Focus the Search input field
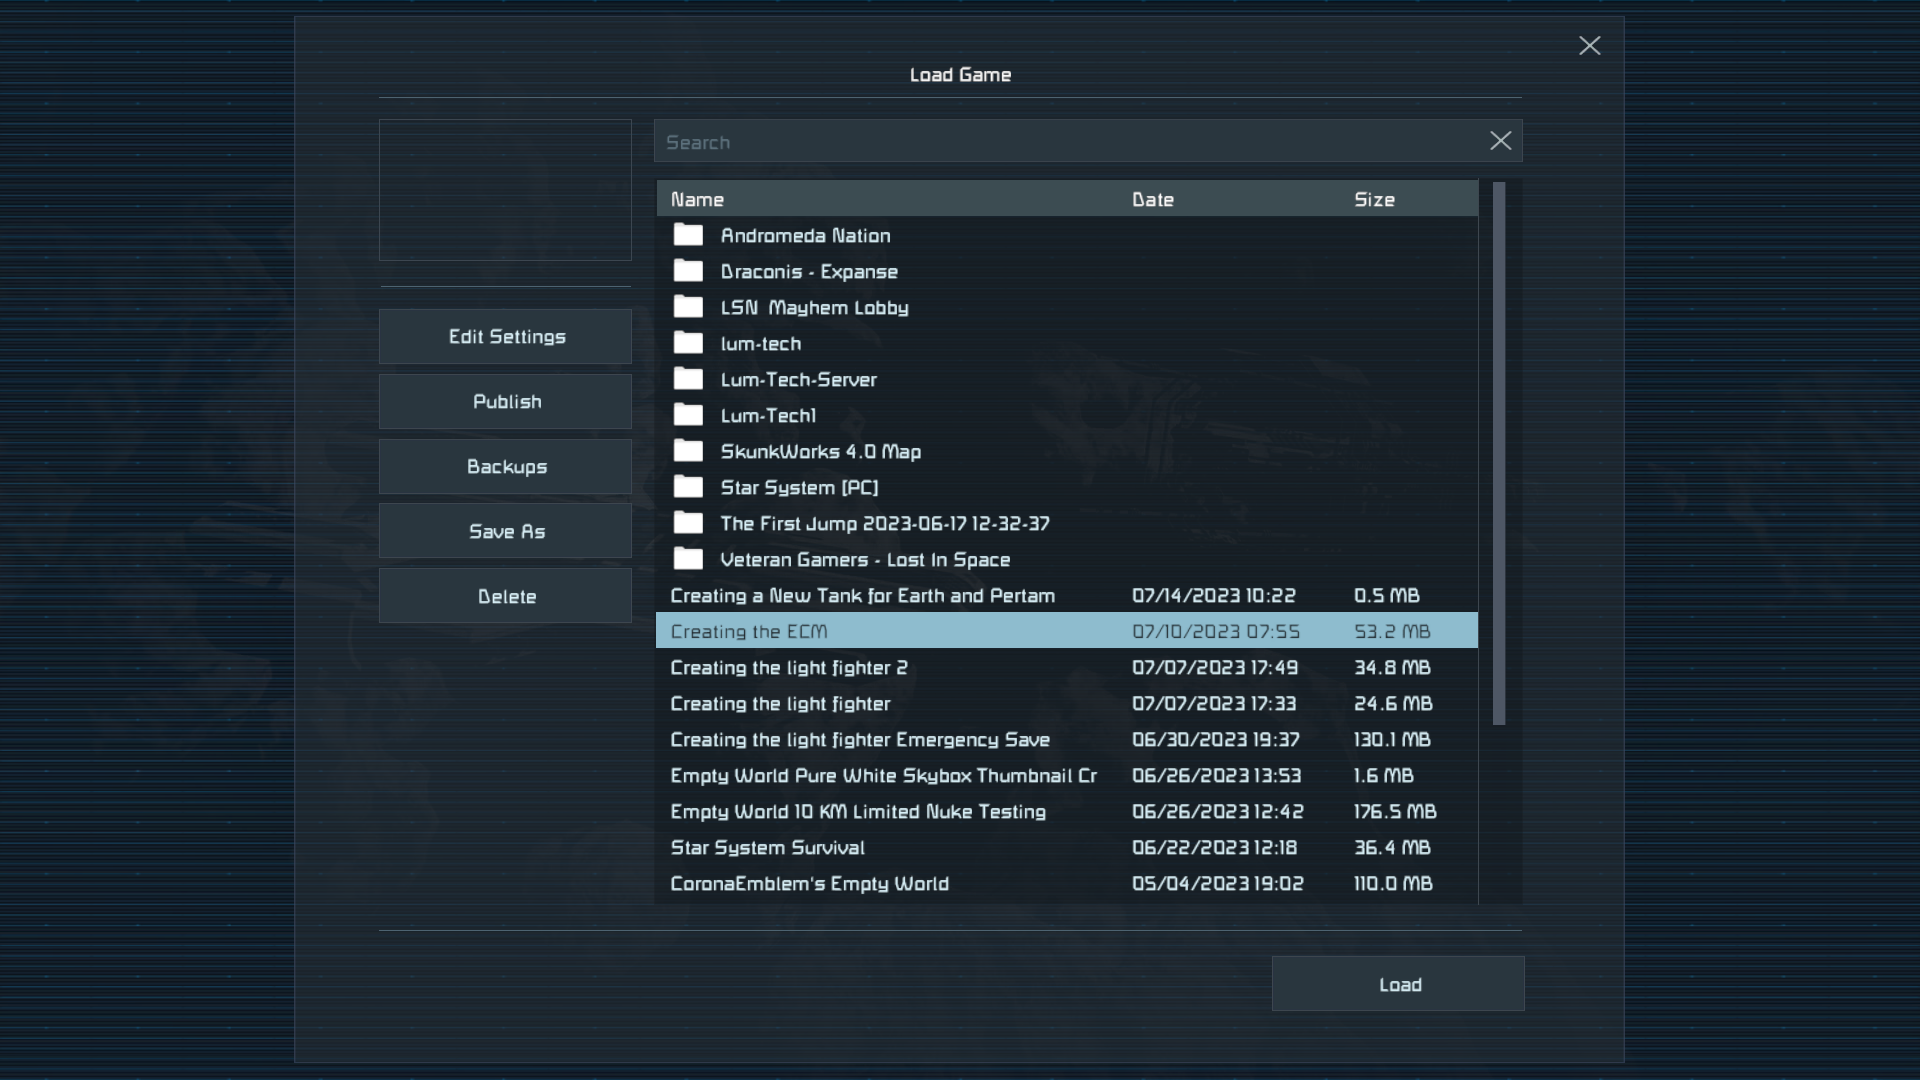 pos(1070,142)
